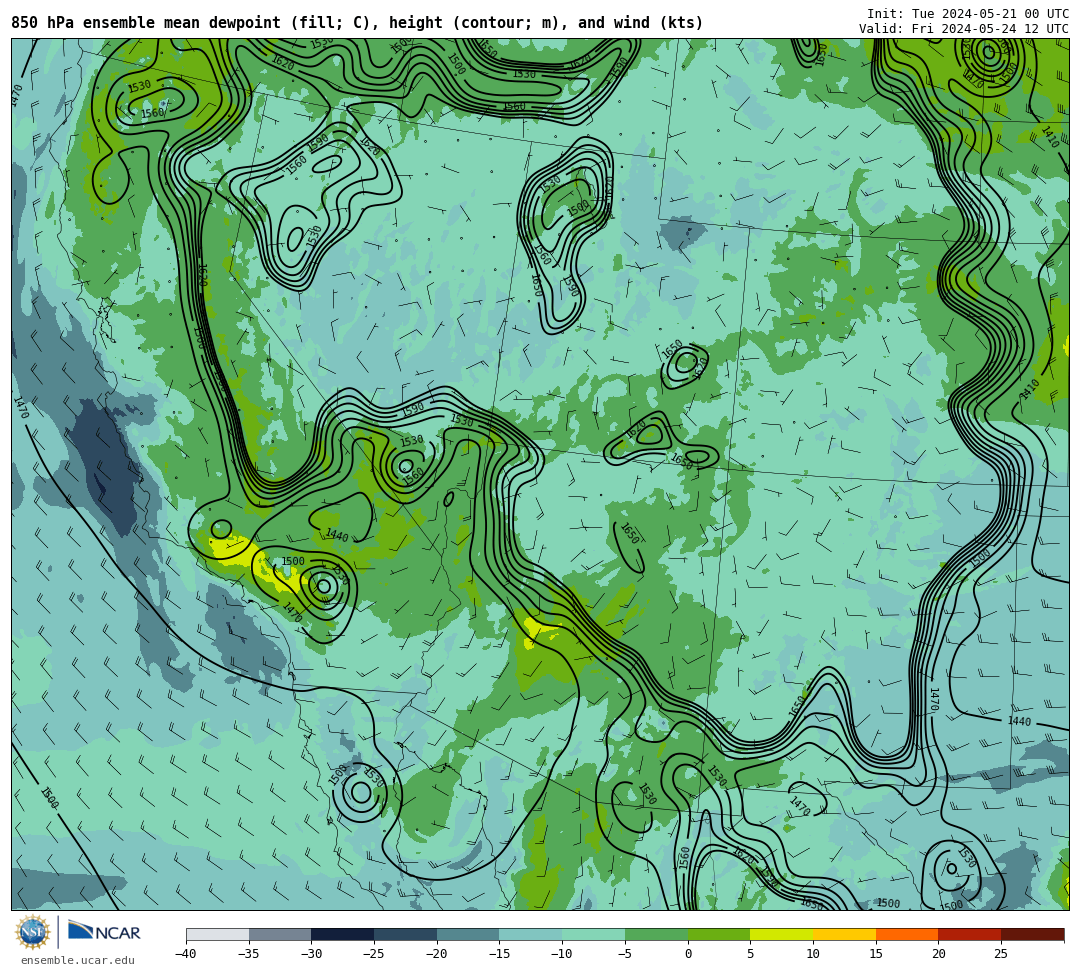Click the colorbar tick label '-5'
1080x973 pixels.
point(625,954)
